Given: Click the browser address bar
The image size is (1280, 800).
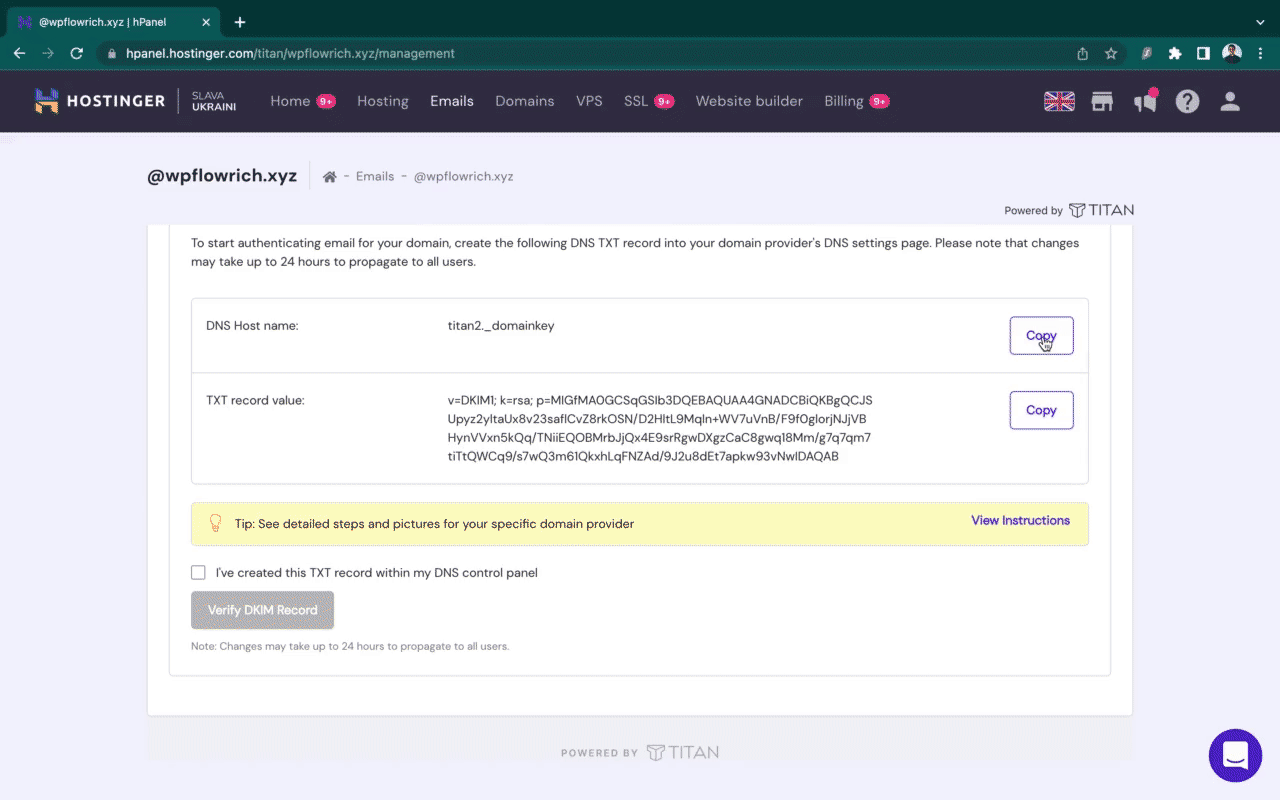Looking at the screenshot, I should coord(590,54).
